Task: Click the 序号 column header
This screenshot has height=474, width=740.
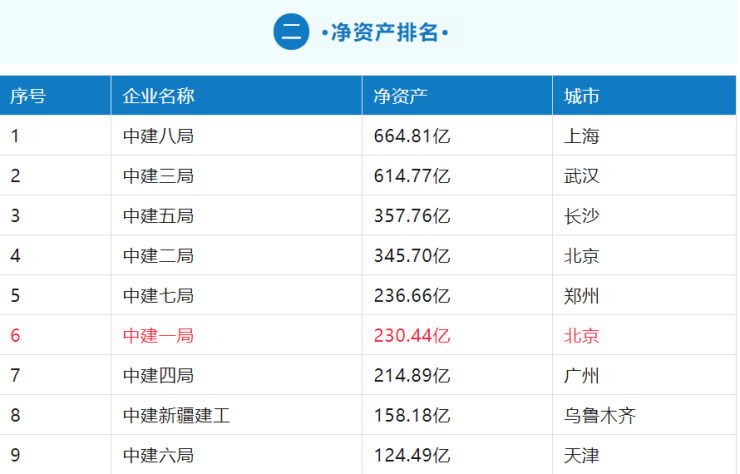Action: [x=28, y=96]
